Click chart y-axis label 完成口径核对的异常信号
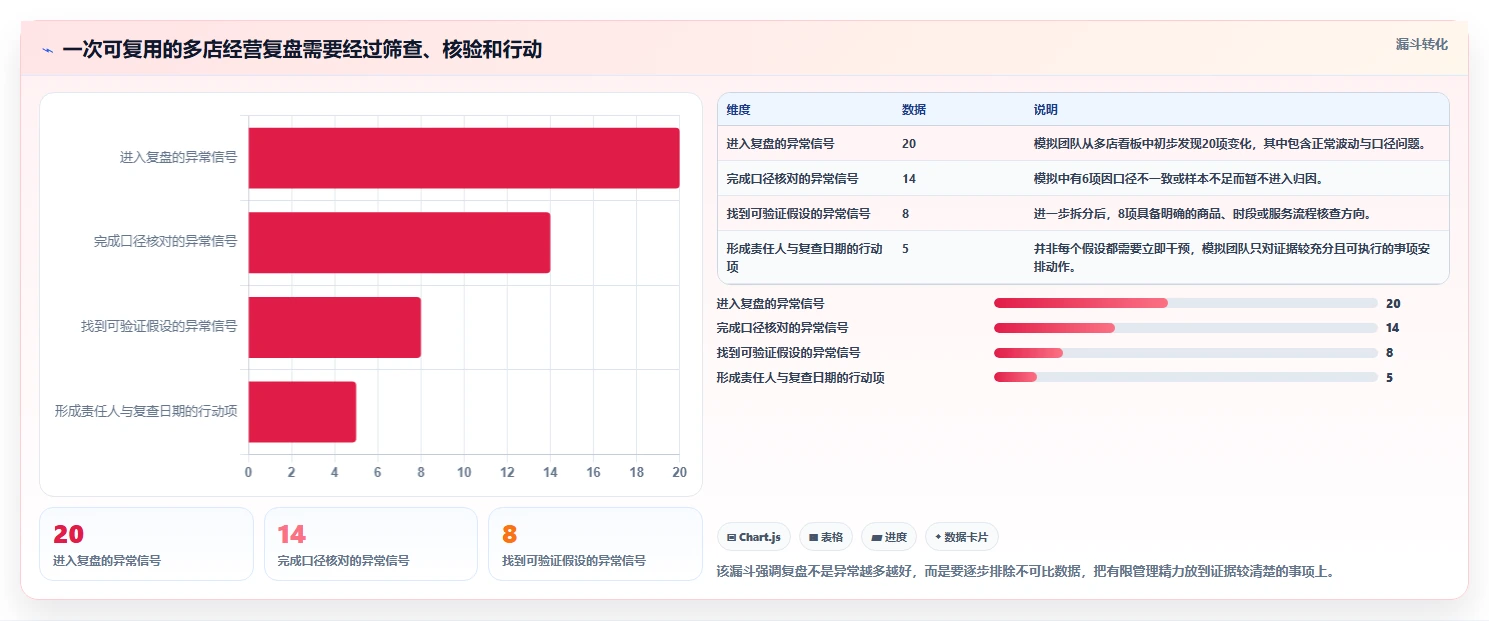This screenshot has width=1489, height=621. (165, 242)
